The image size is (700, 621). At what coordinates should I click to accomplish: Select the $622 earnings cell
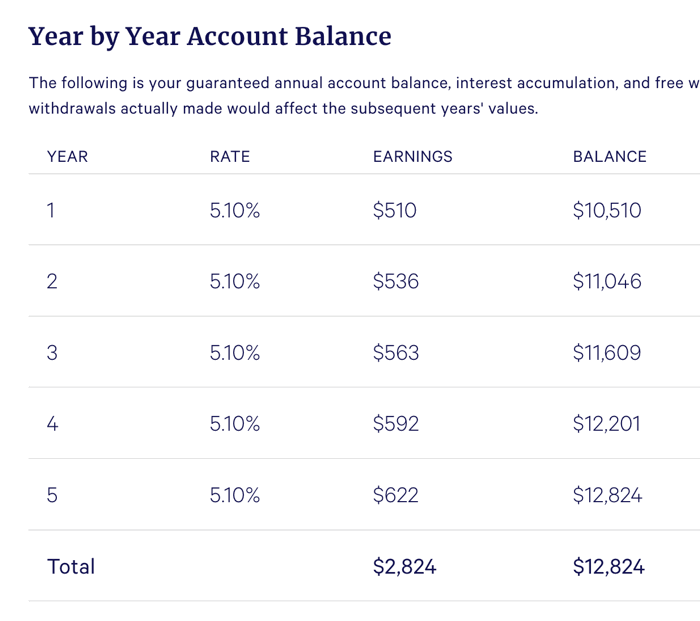pos(396,495)
